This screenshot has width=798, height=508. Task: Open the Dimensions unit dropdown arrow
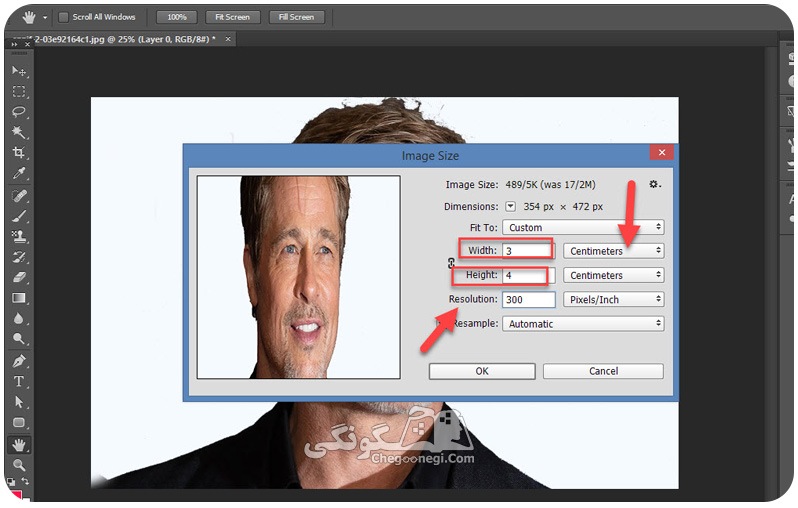(510, 207)
